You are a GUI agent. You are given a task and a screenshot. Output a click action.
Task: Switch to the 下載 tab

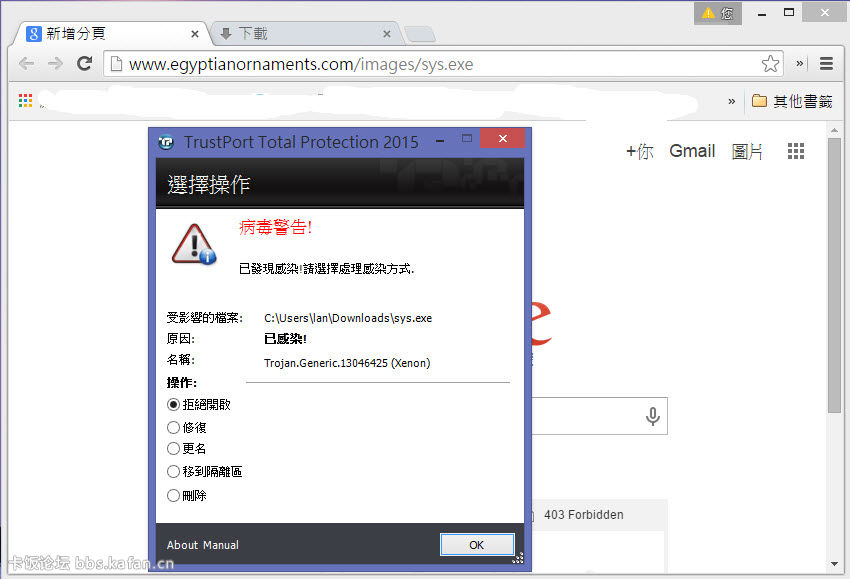tap(300, 34)
